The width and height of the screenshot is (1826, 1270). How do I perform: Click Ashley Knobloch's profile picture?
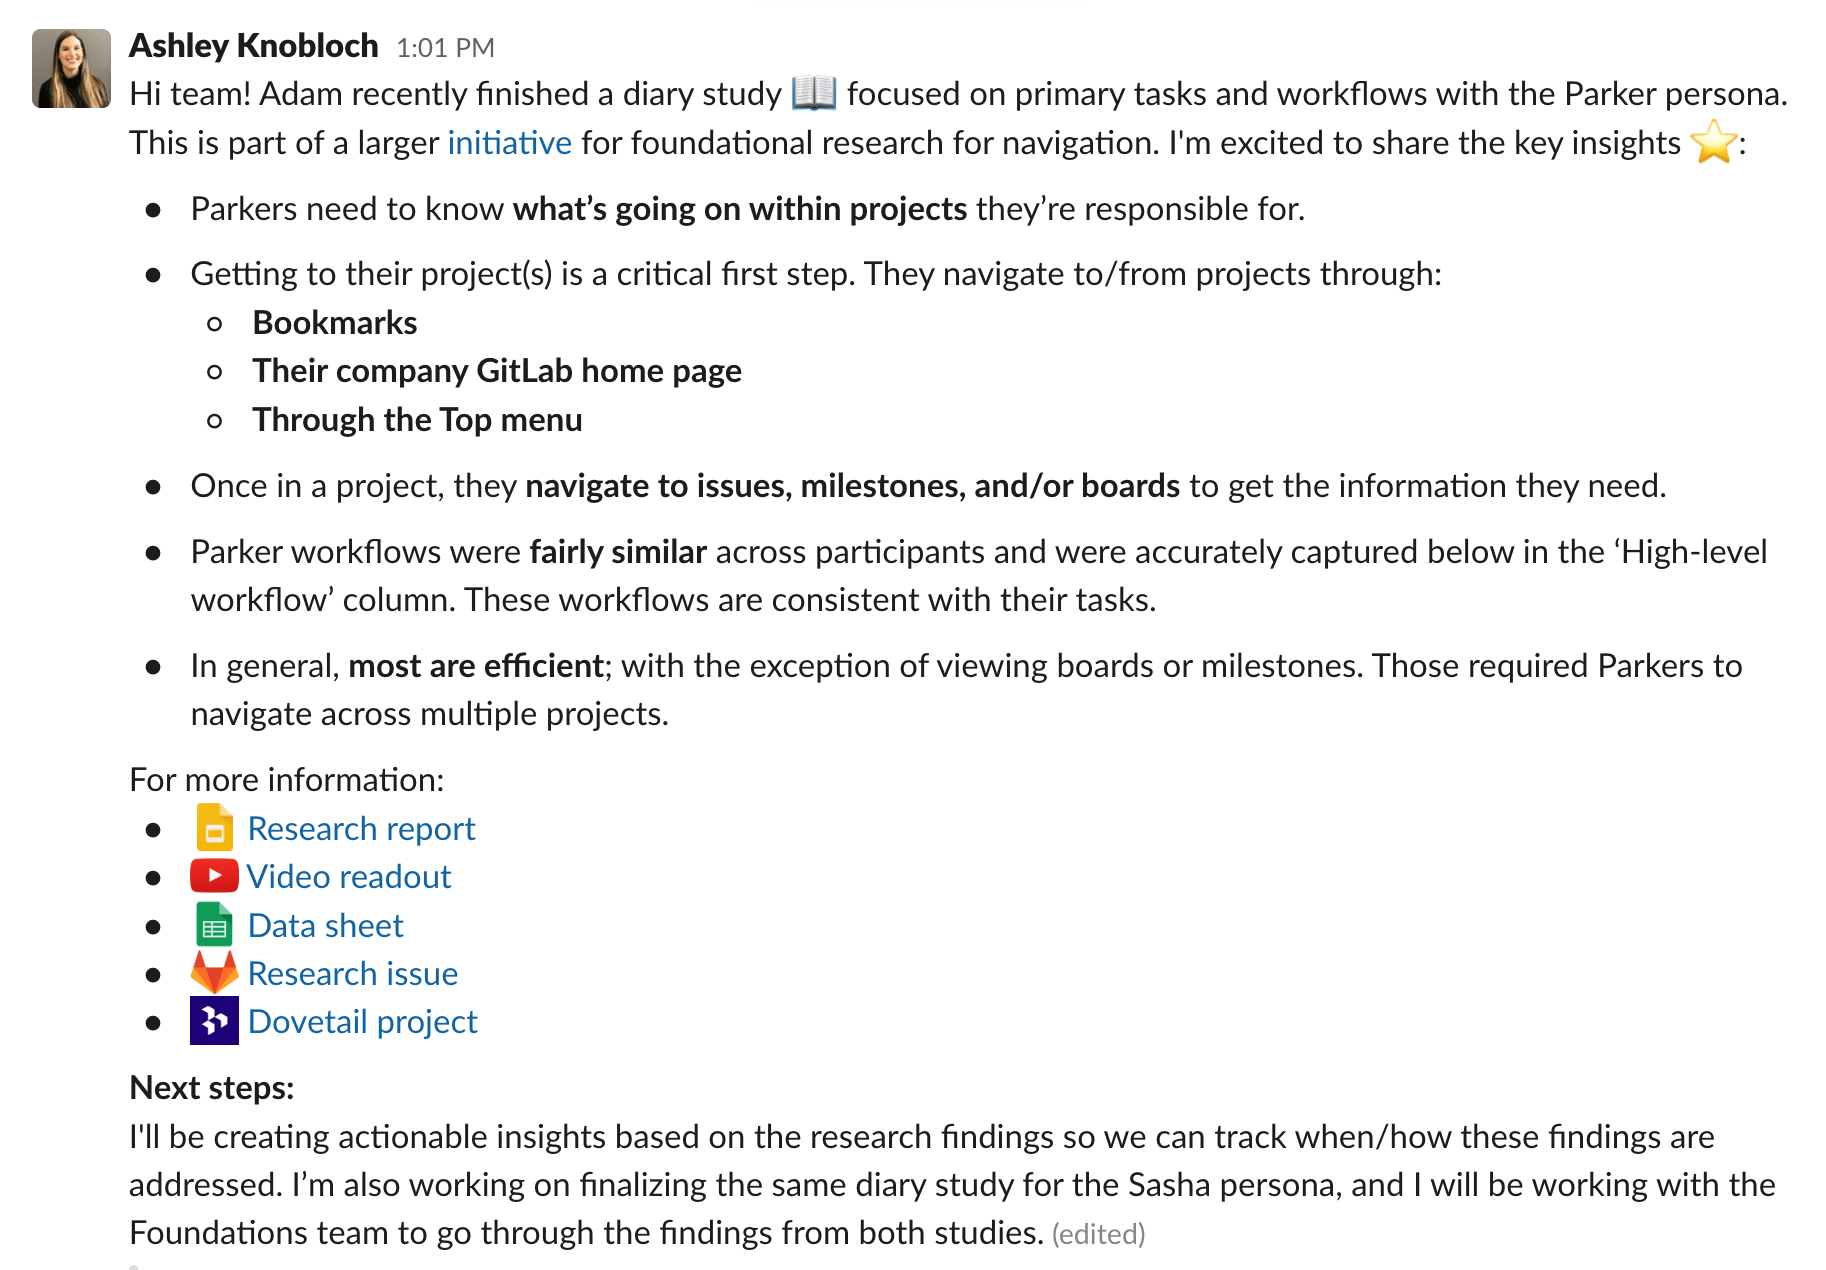click(71, 68)
